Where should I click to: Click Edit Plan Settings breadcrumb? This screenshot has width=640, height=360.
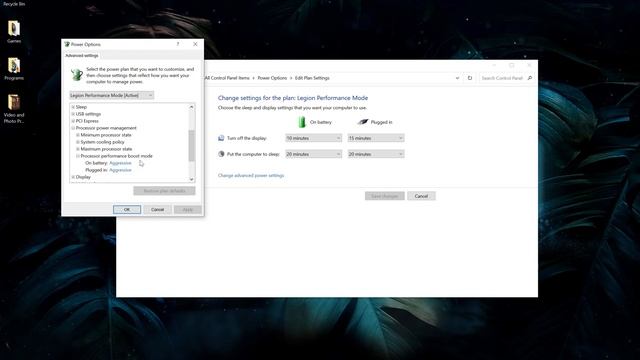312,78
